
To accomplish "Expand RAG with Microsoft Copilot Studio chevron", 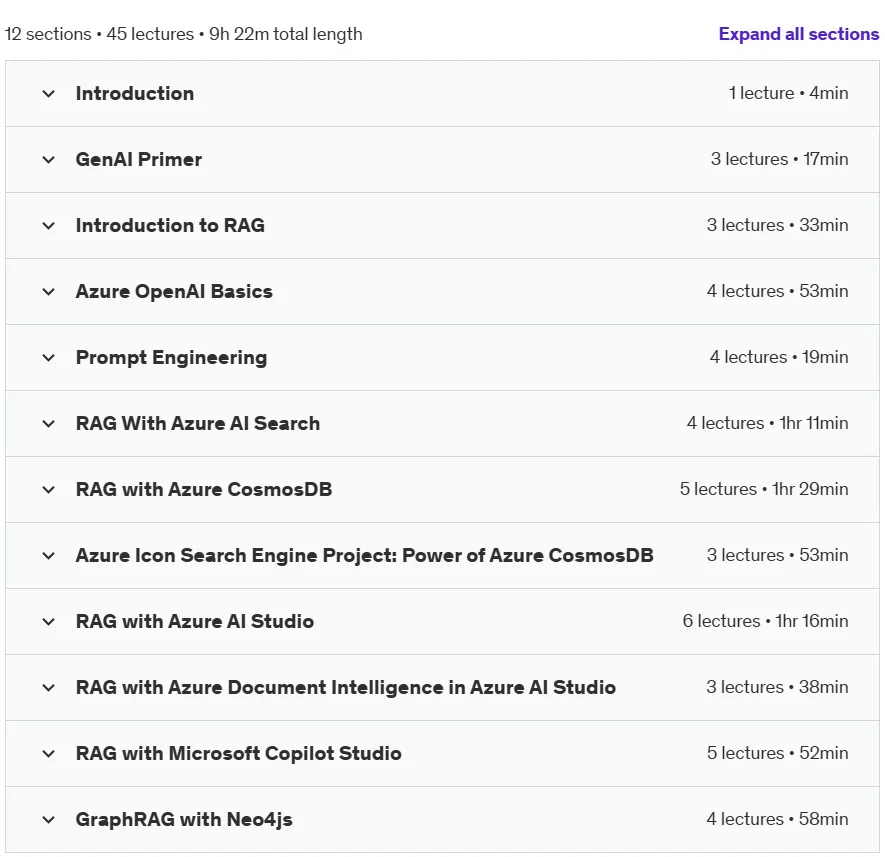I will tap(49, 754).
